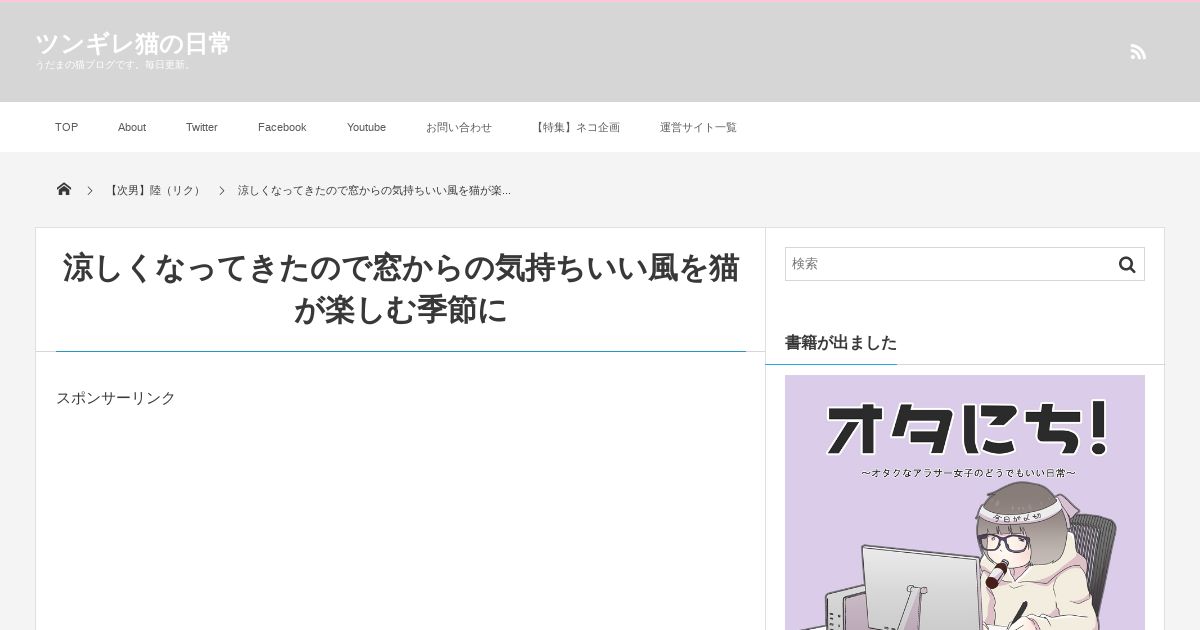This screenshot has height=630, width=1200.
Task: Click site title ツンギレ猫の日常
Action: tap(133, 44)
